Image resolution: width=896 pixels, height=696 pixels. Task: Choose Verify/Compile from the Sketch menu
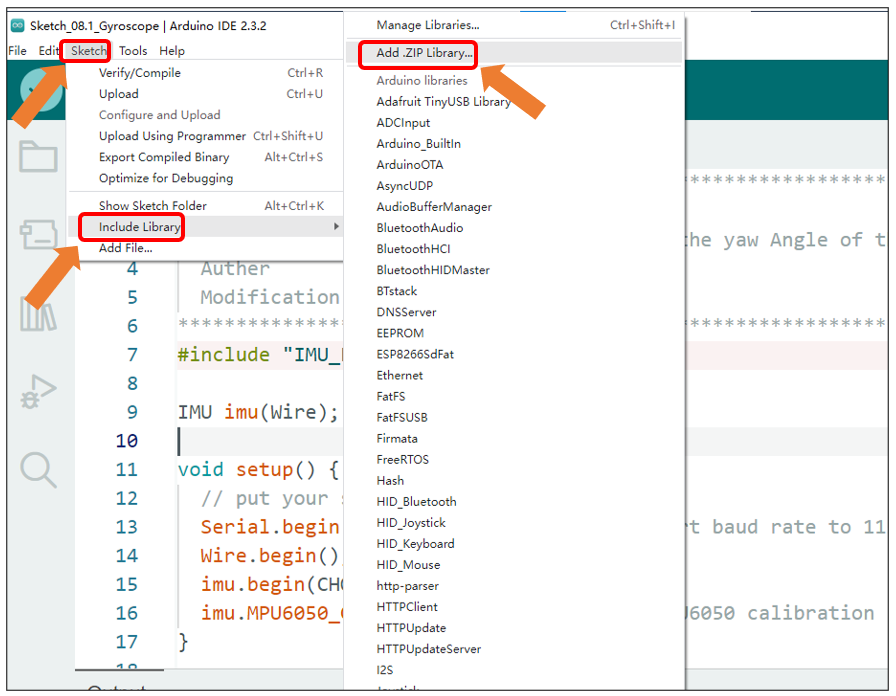[x=206, y=73]
